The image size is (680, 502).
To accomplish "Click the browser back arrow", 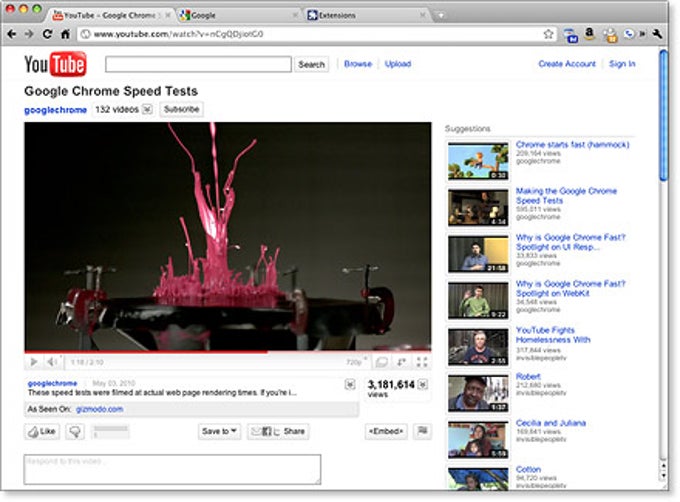I will click(12, 34).
